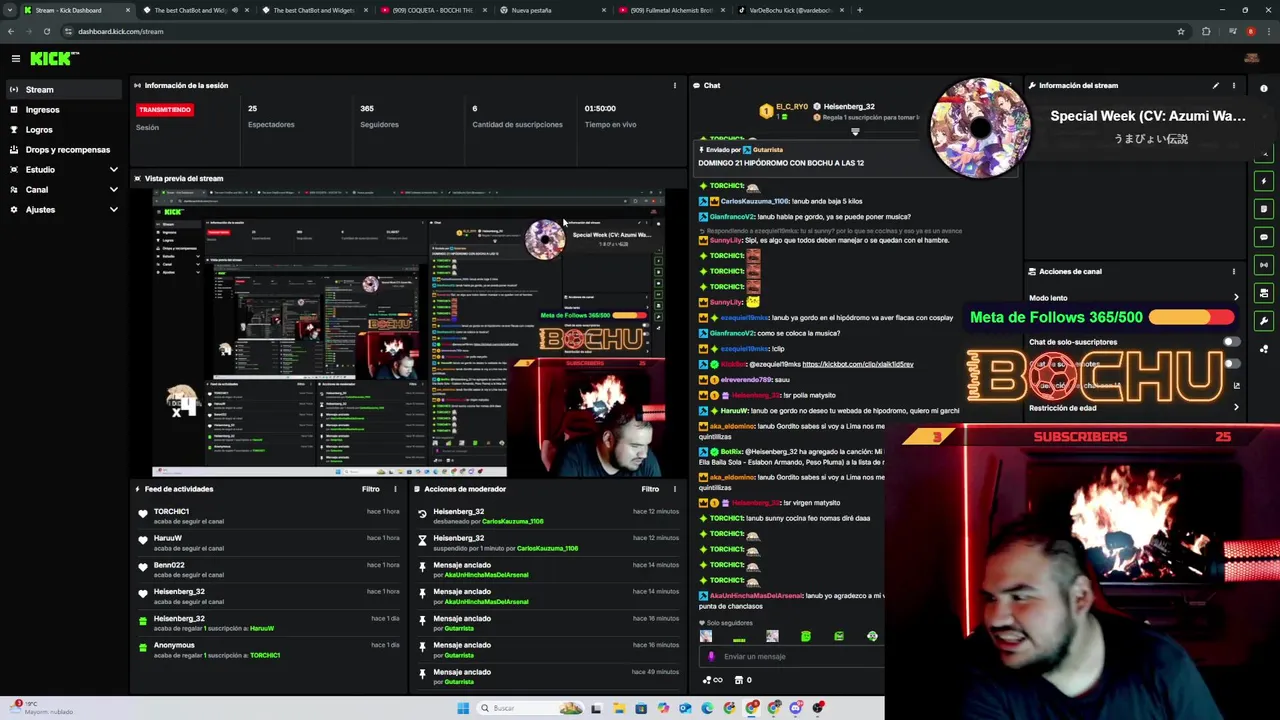This screenshot has width=1280, height=720.
Task: Click broadcast signal icon in right sidebar
Action: [1264, 265]
